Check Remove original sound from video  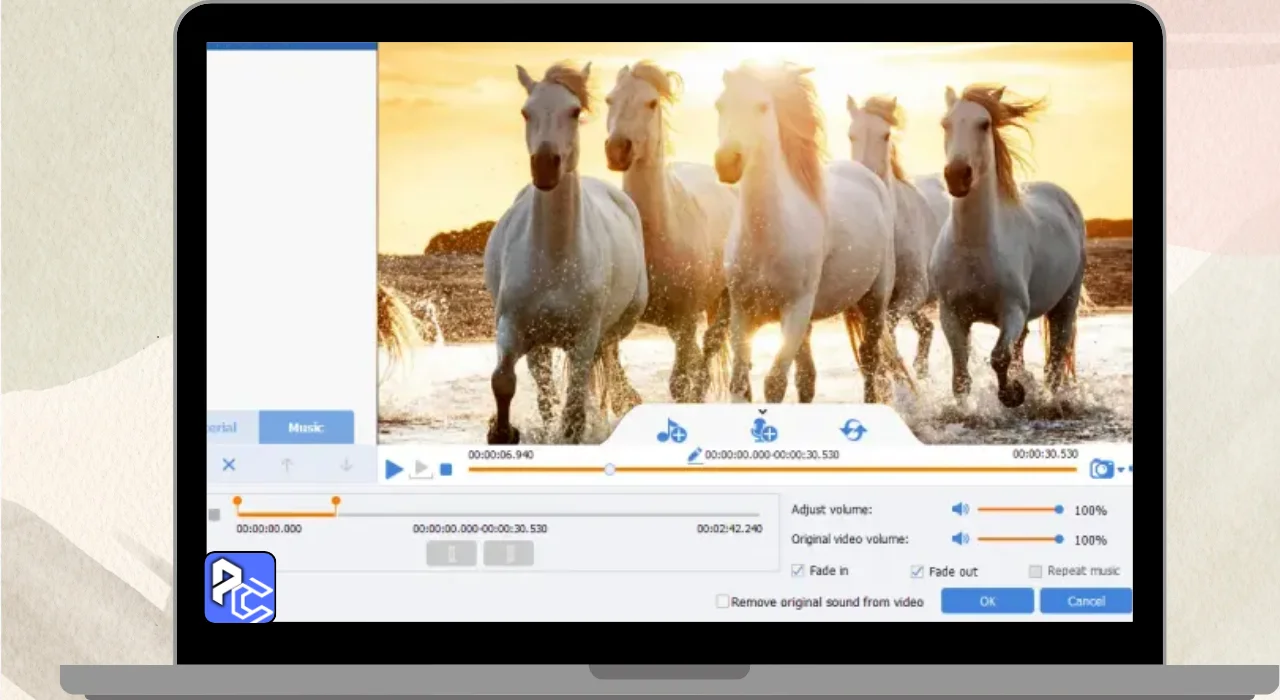tap(722, 602)
